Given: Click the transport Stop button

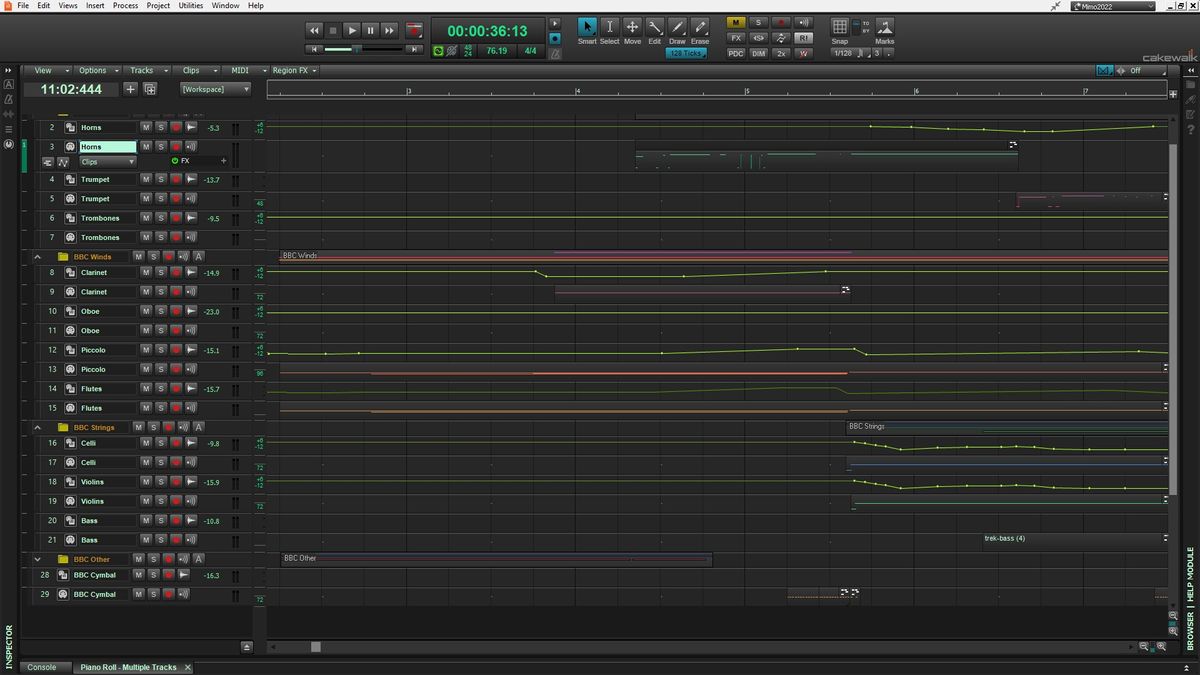Looking at the screenshot, I should pyautogui.click(x=333, y=31).
